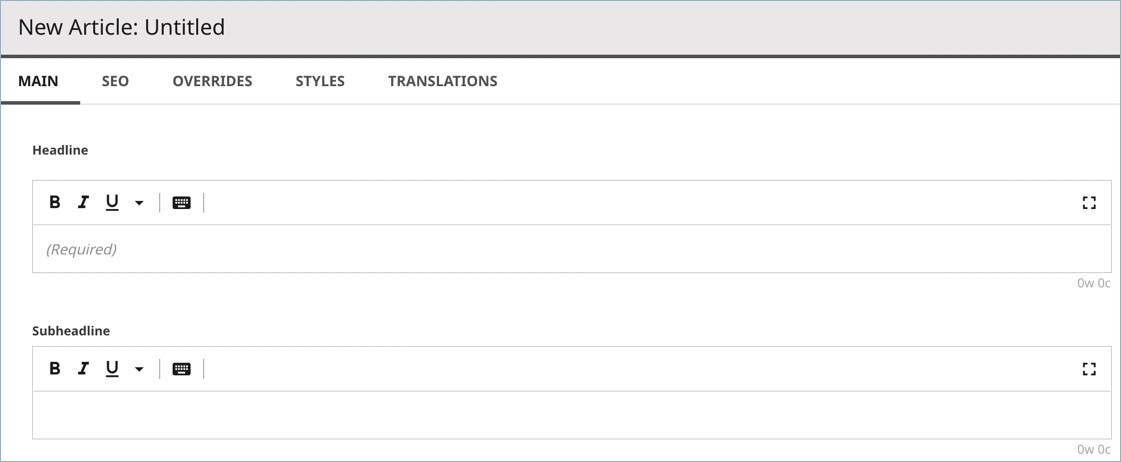
Task: Open Headline toolbar's more formatting dropdown arrow
Action: point(139,203)
